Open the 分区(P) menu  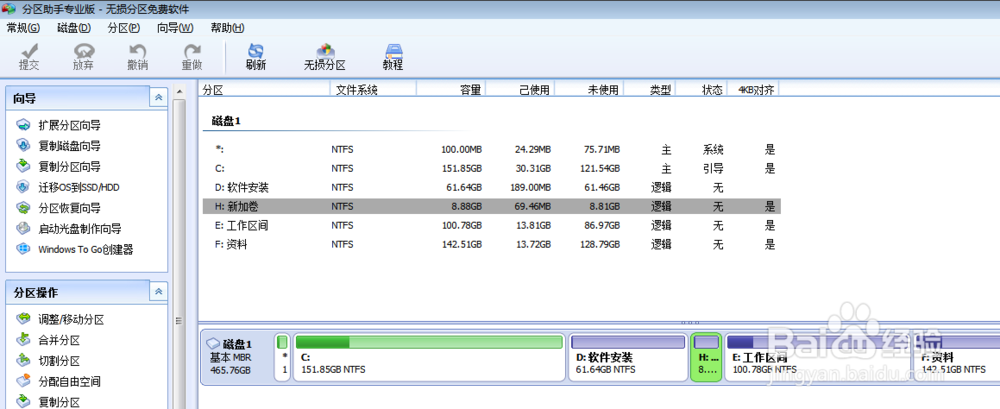coord(124,28)
